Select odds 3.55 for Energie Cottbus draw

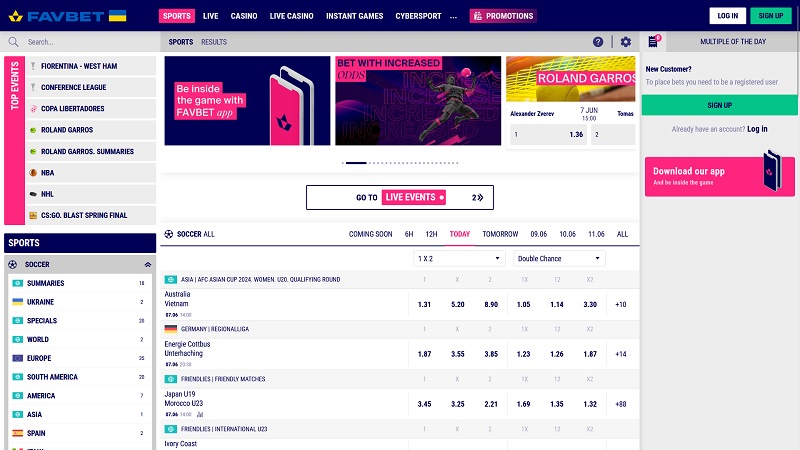(458, 354)
